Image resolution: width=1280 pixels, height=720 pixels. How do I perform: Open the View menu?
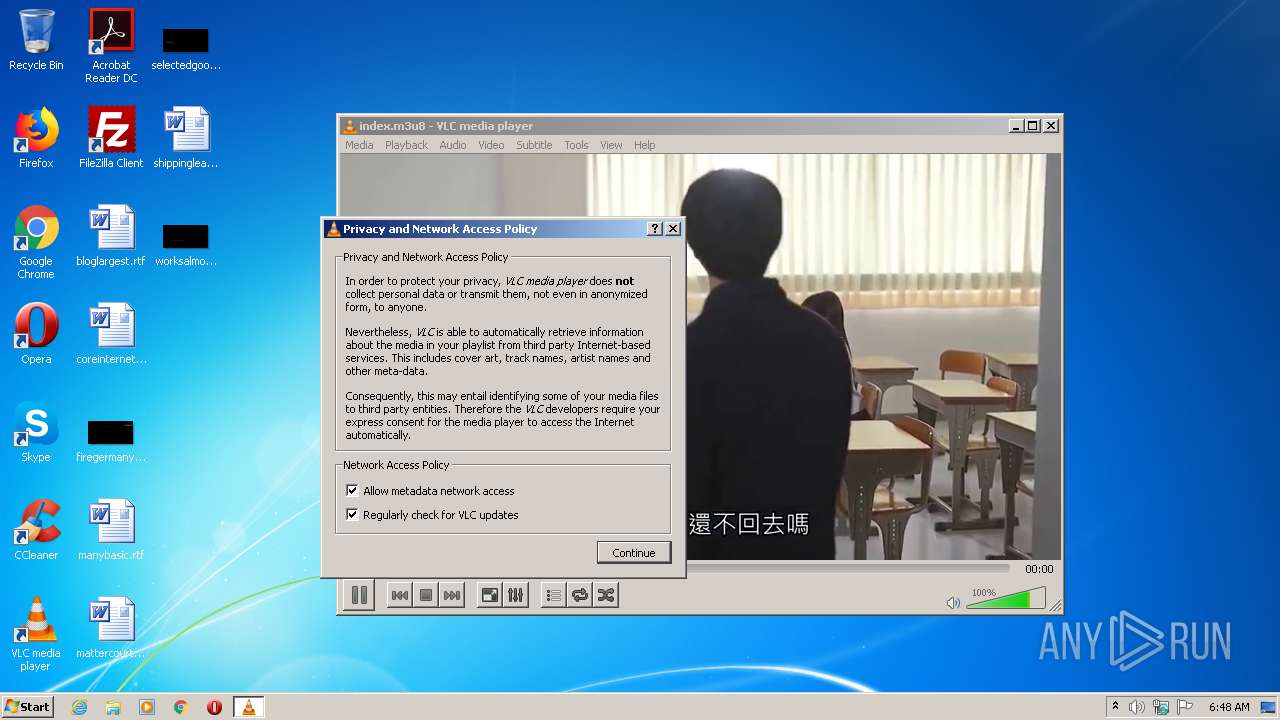point(611,145)
